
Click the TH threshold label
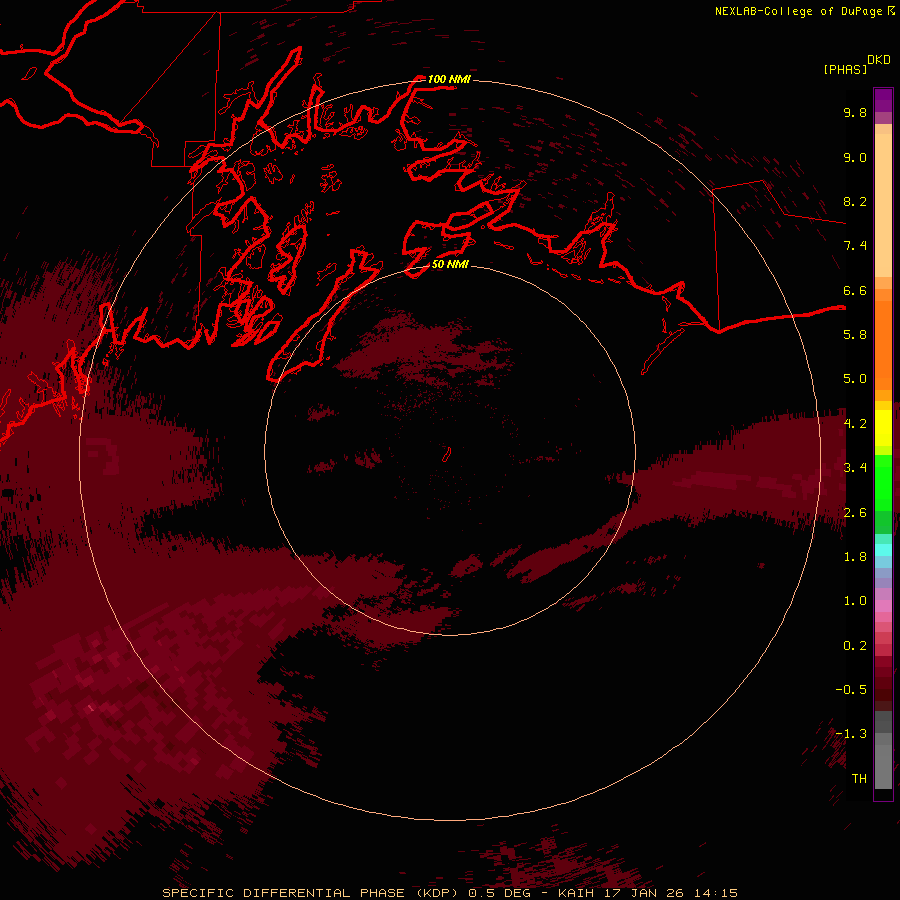(859, 779)
